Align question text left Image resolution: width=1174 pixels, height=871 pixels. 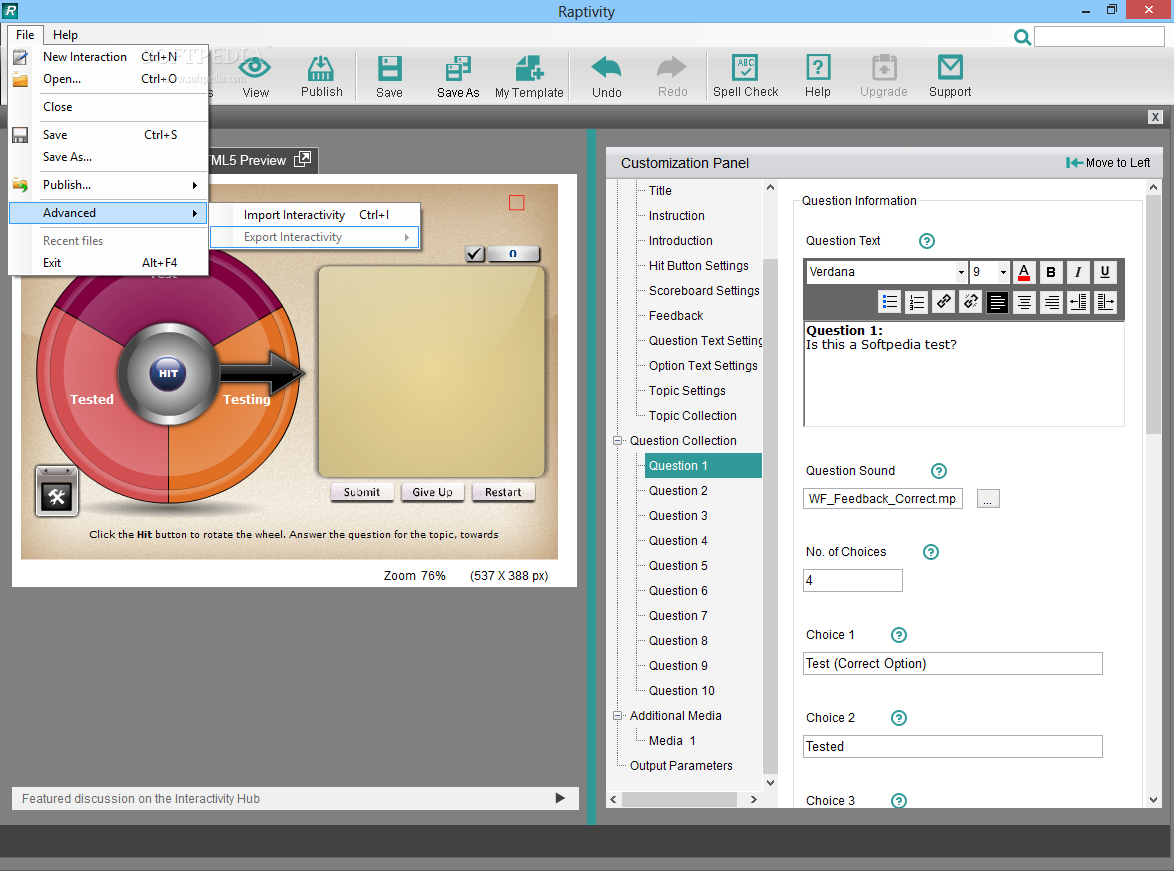(x=997, y=302)
